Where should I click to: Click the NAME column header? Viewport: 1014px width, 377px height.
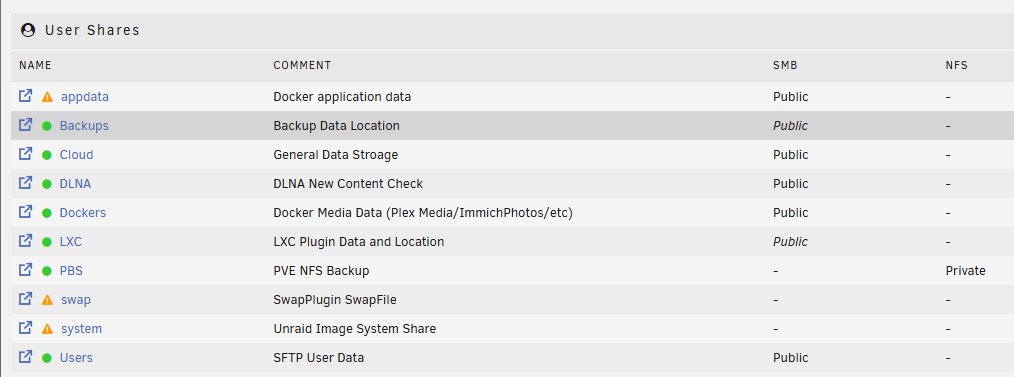pos(35,65)
